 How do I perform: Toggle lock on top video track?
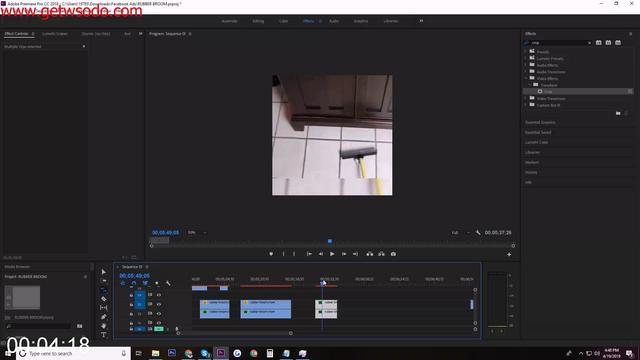[x=131, y=295]
